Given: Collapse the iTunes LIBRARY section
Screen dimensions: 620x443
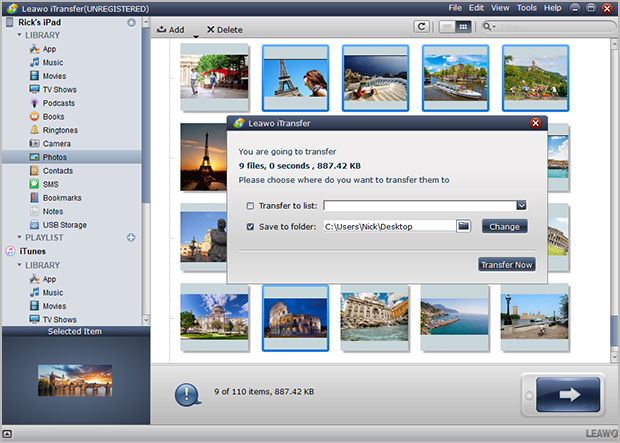Looking at the screenshot, I should 19,265.
